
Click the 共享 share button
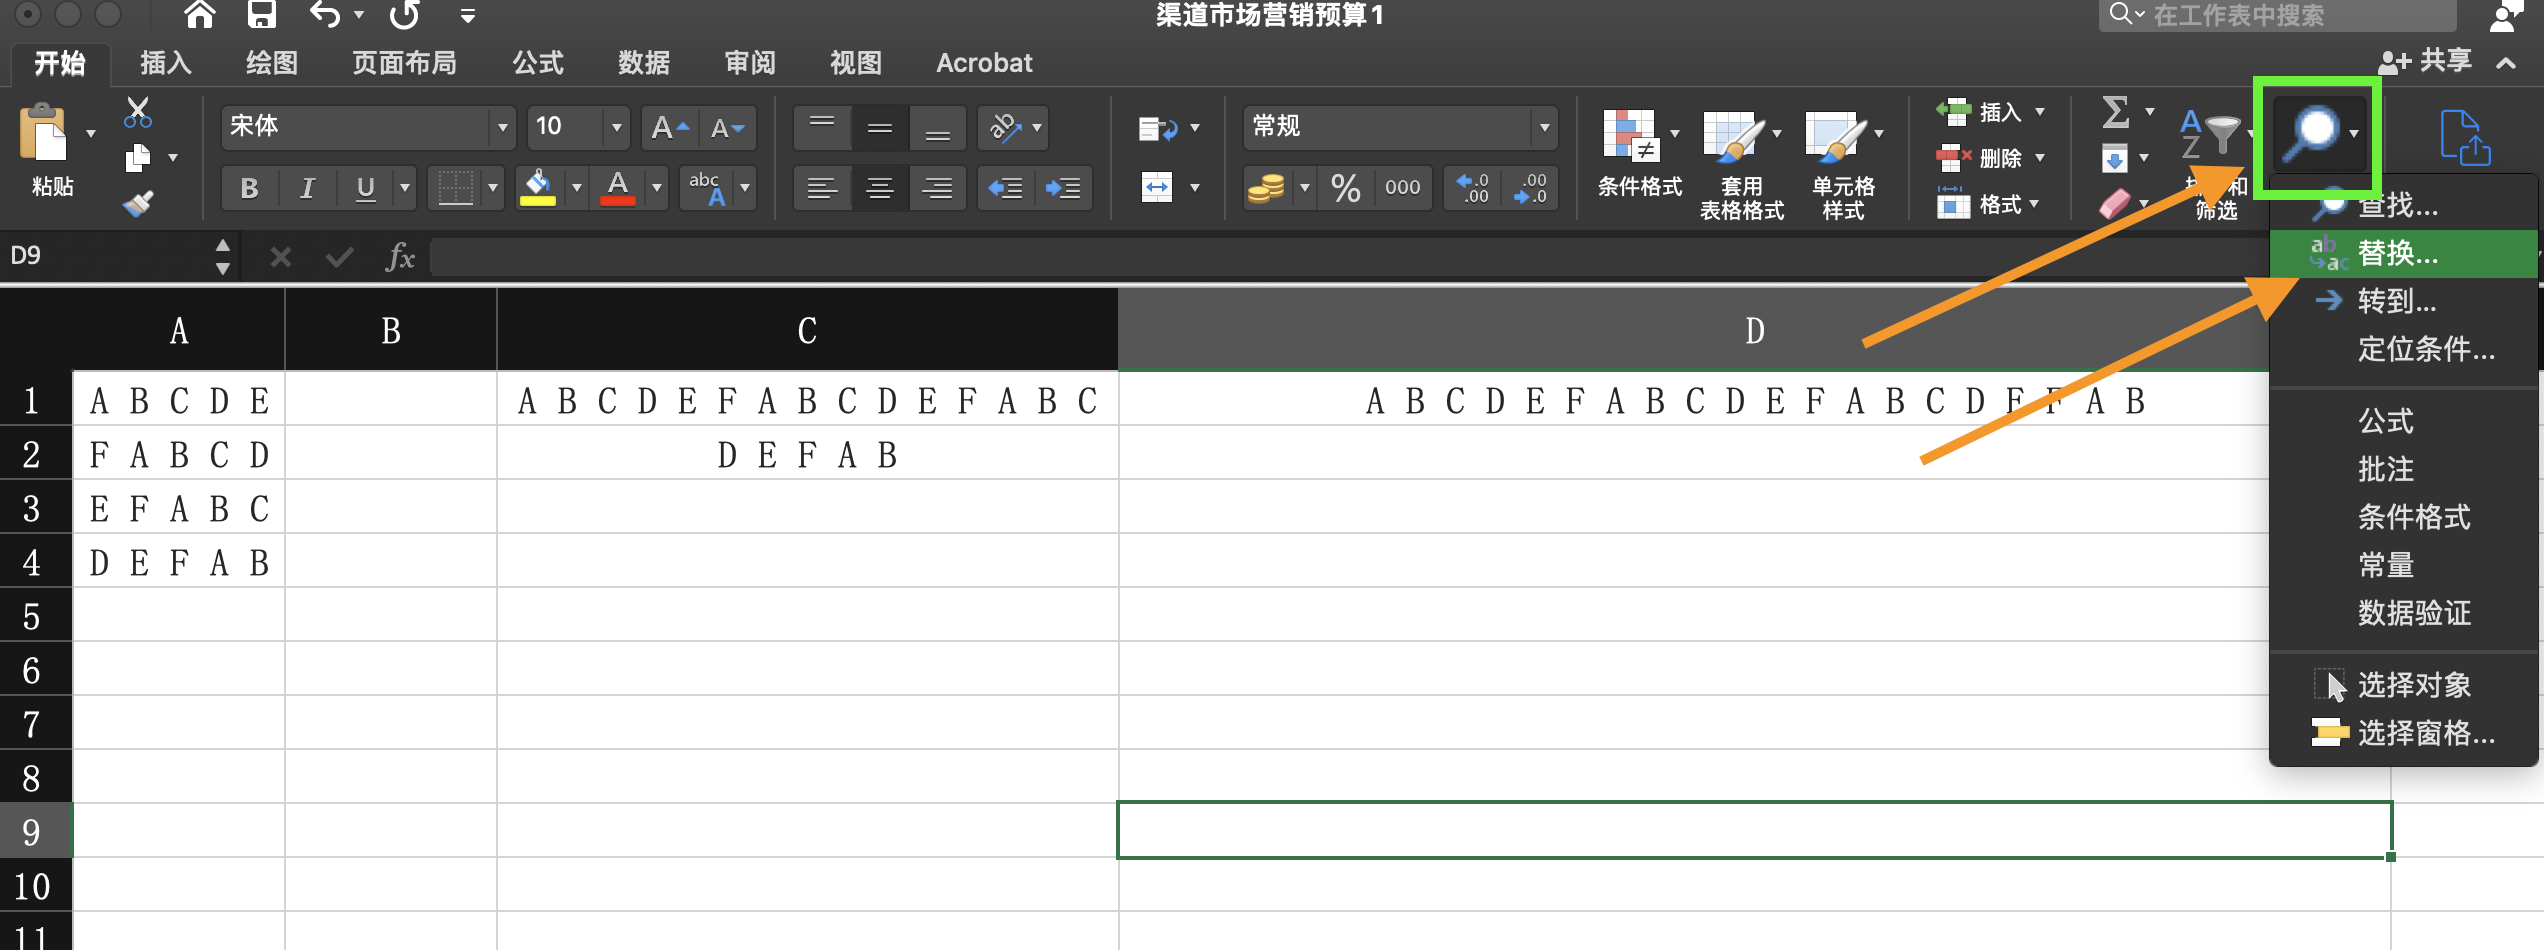(2426, 61)
